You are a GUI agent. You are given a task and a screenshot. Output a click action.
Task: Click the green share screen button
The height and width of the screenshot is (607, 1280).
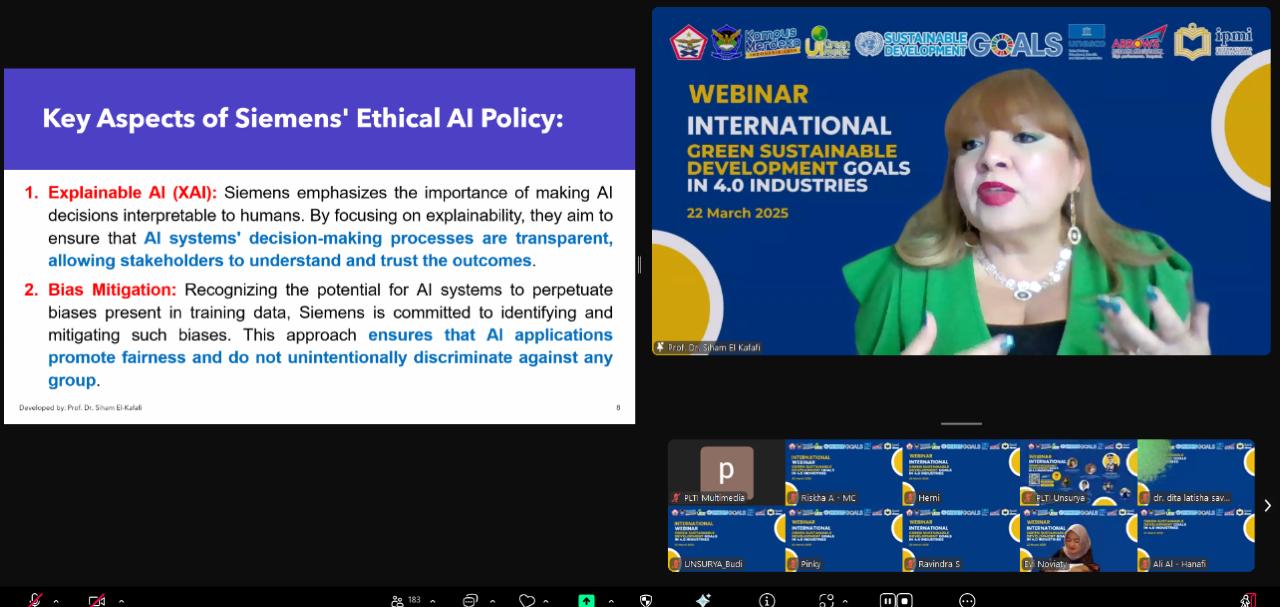coord(586,600)
